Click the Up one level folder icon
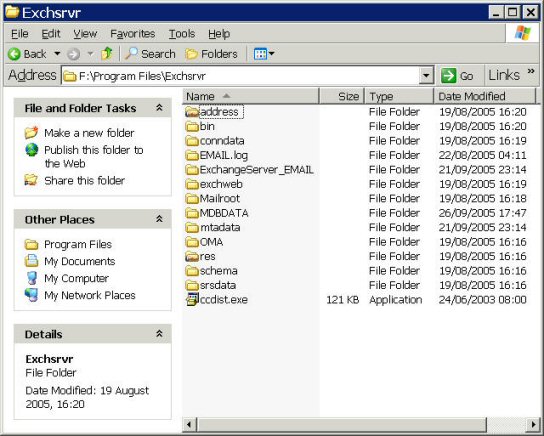544x436 pixels. coord(107,53)
